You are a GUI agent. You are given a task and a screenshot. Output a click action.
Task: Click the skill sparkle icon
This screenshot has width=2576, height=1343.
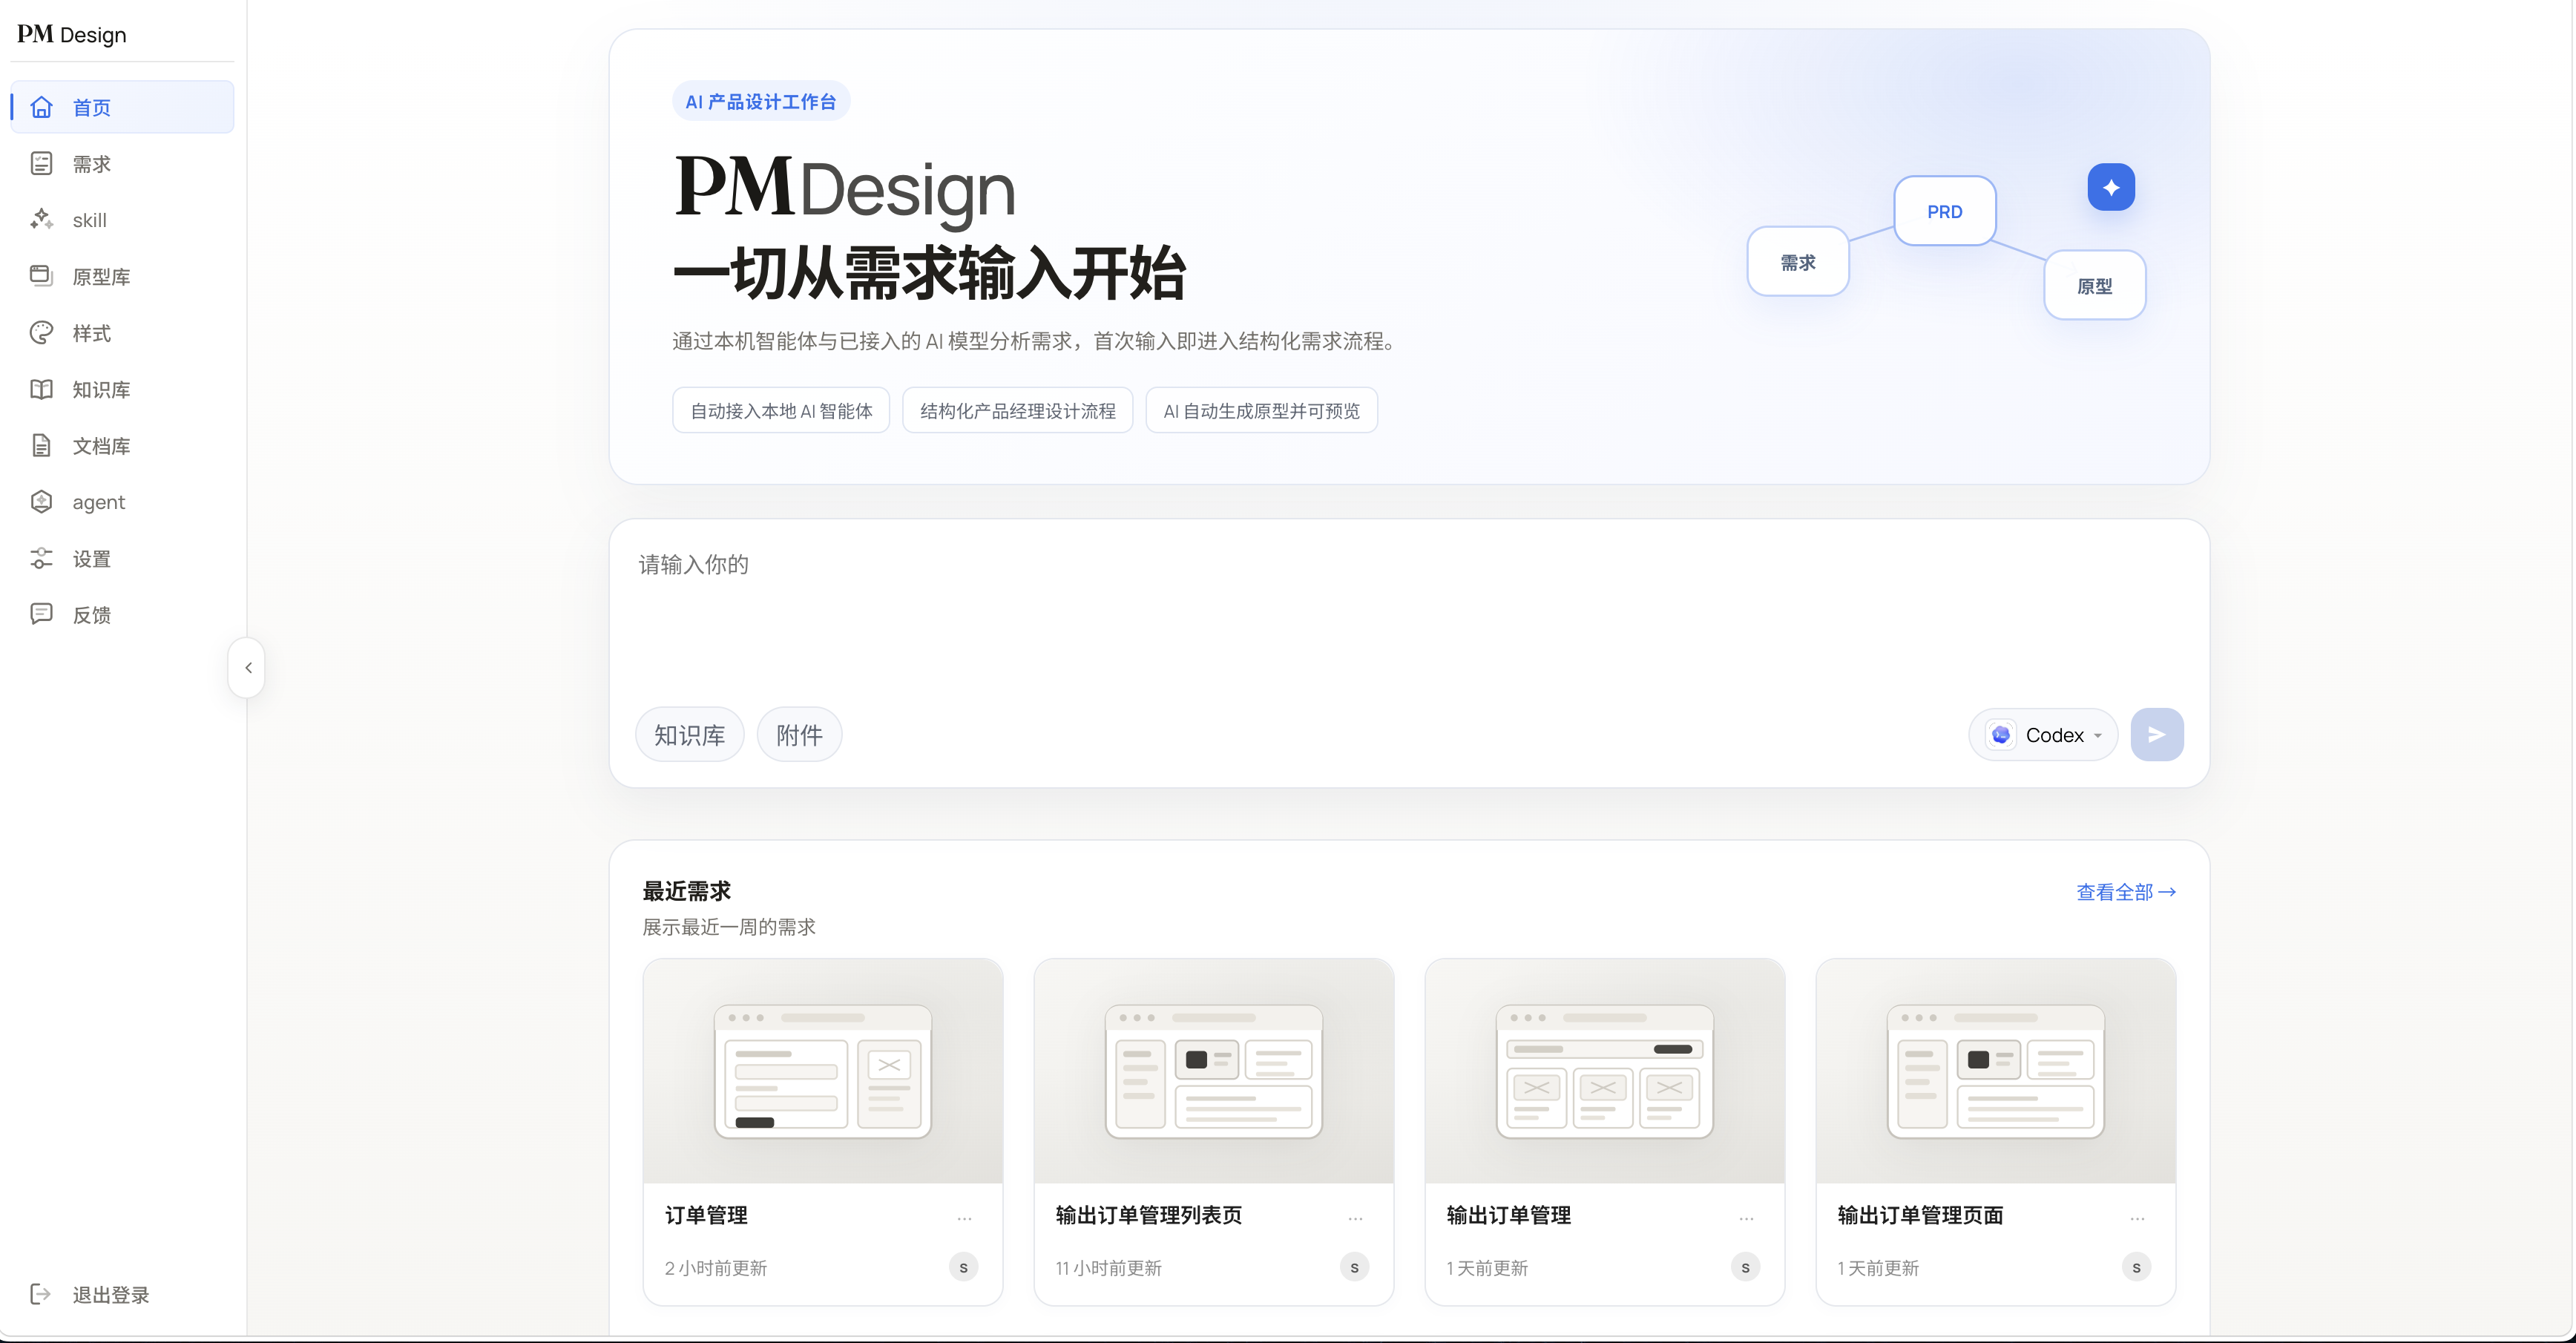click(x=41, y=219)
